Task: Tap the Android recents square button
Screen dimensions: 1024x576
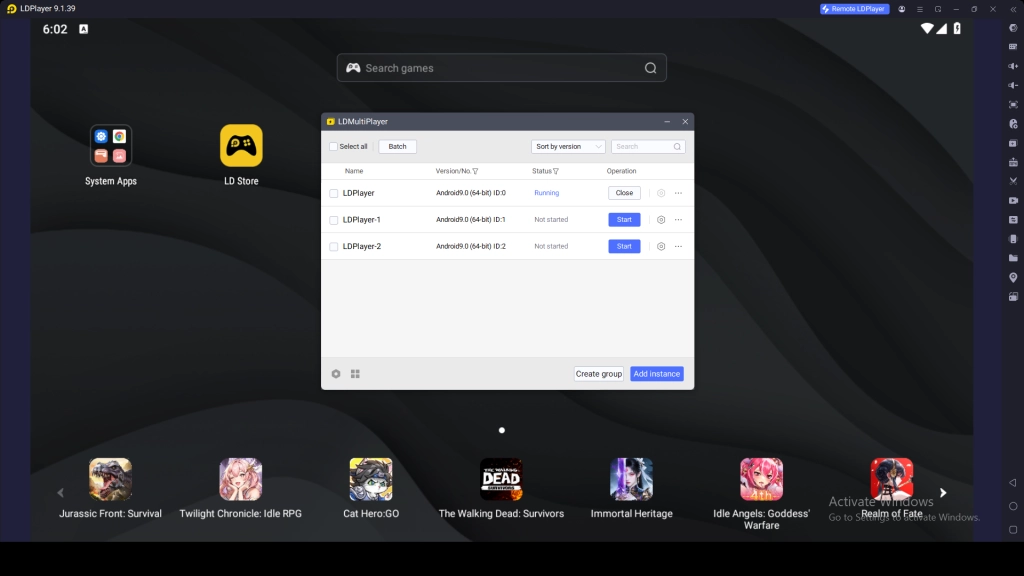Action: tap(1013, 530)
